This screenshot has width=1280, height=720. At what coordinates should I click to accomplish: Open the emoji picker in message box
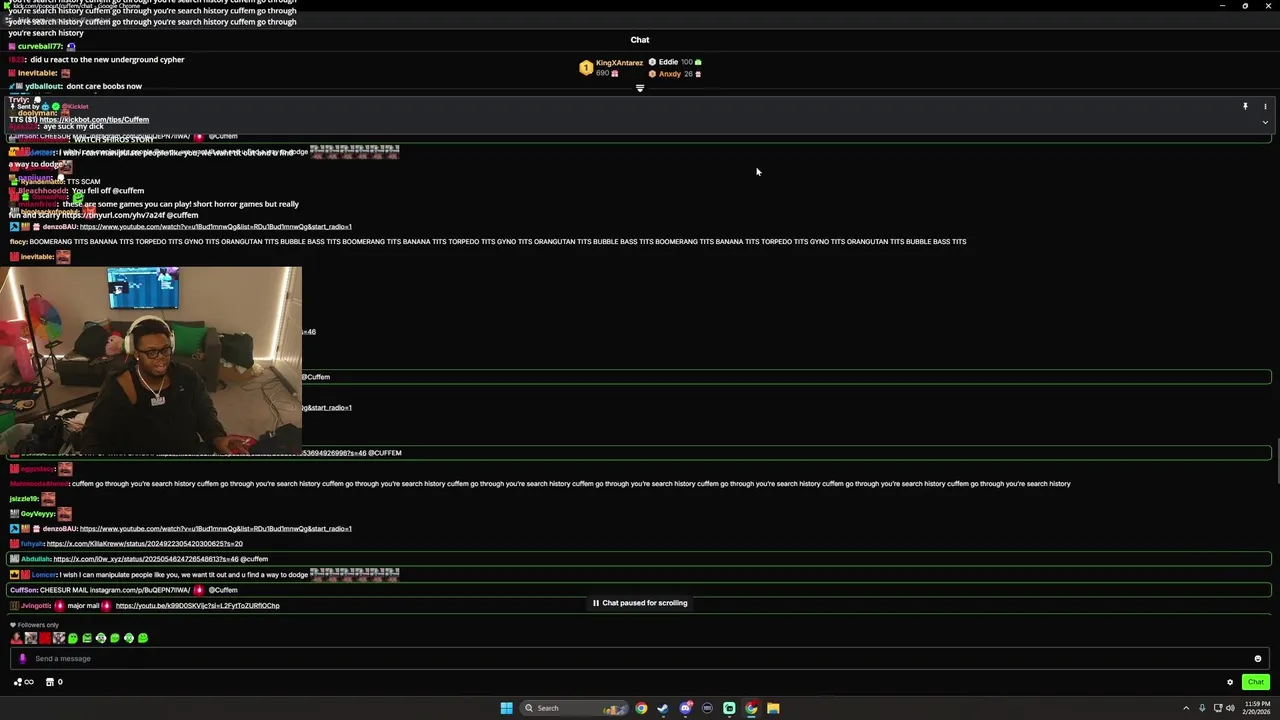tap(1258, 659)
